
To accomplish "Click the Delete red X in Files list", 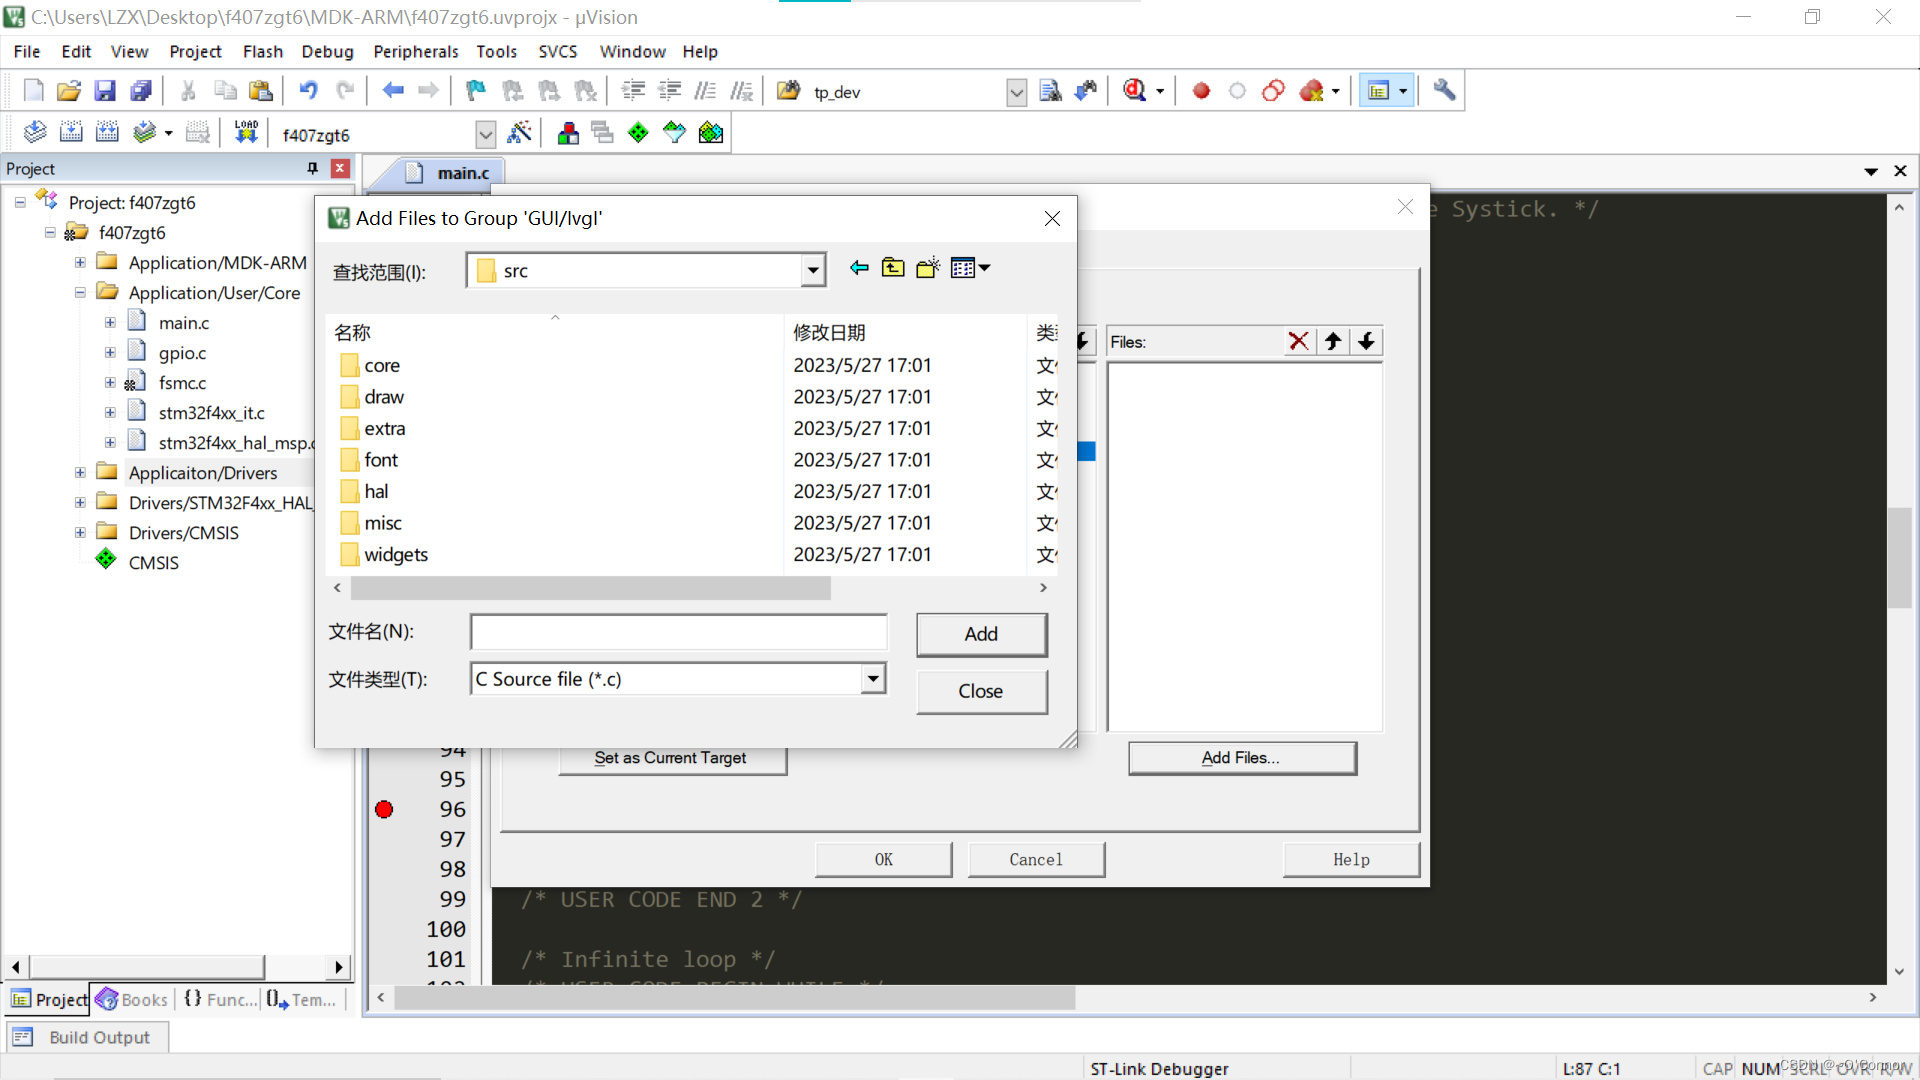I will pos(1298,341).
